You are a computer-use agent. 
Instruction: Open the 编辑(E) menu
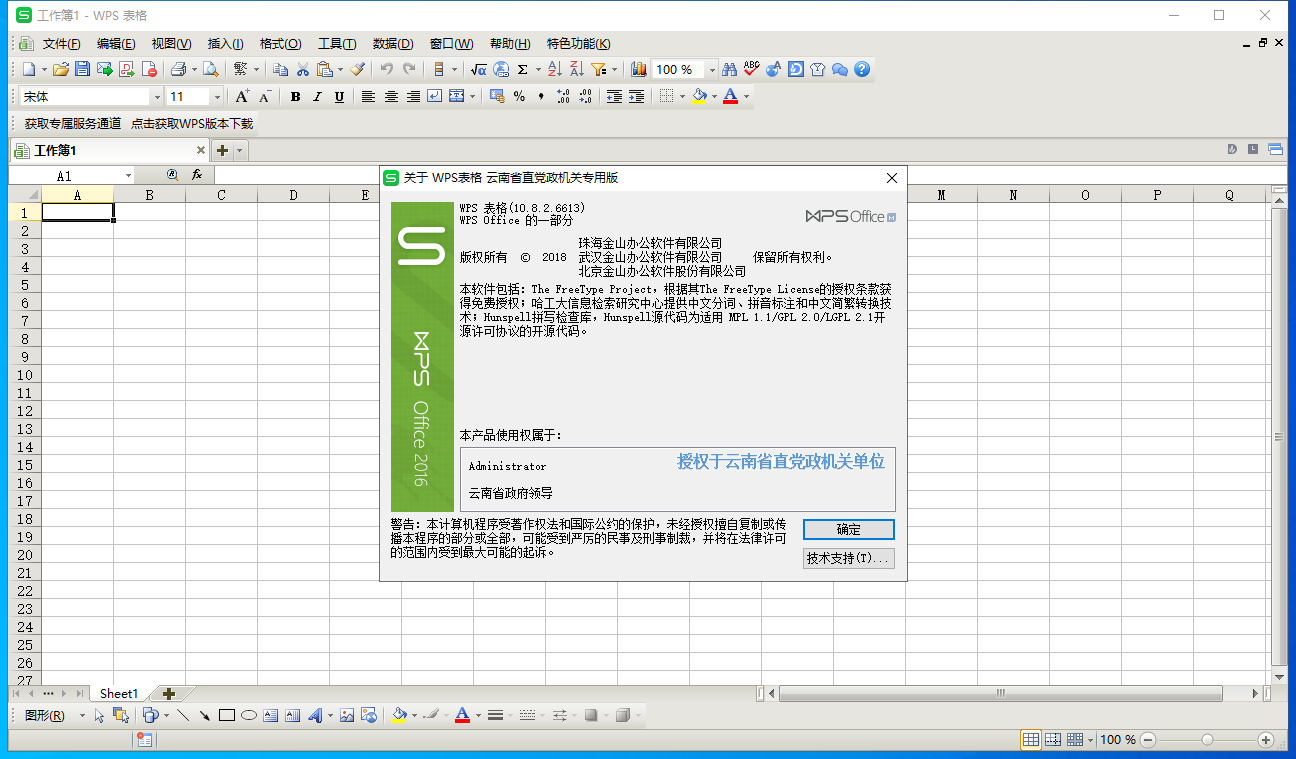point(116,44)
